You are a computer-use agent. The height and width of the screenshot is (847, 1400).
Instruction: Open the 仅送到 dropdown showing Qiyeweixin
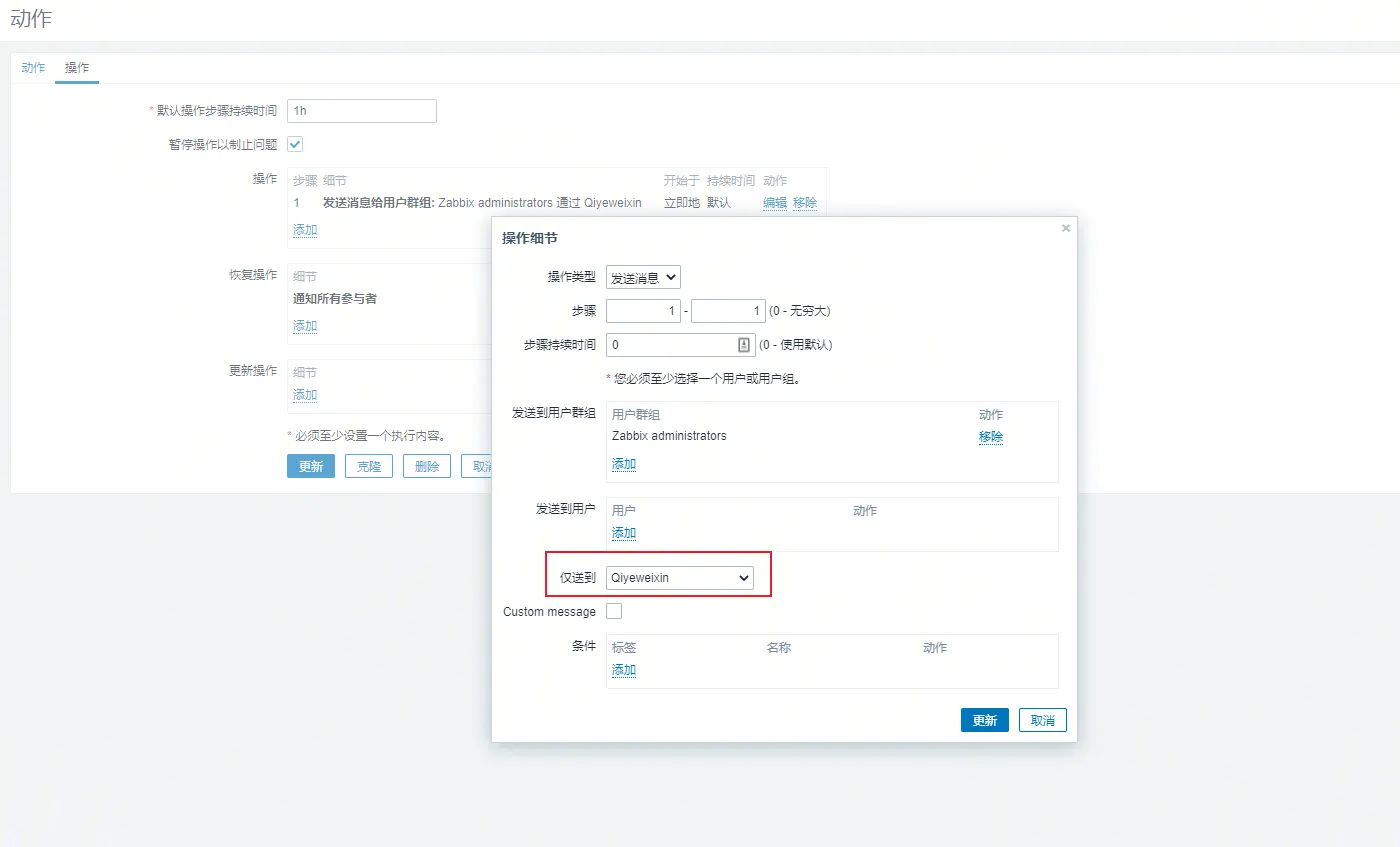[680, 578]
